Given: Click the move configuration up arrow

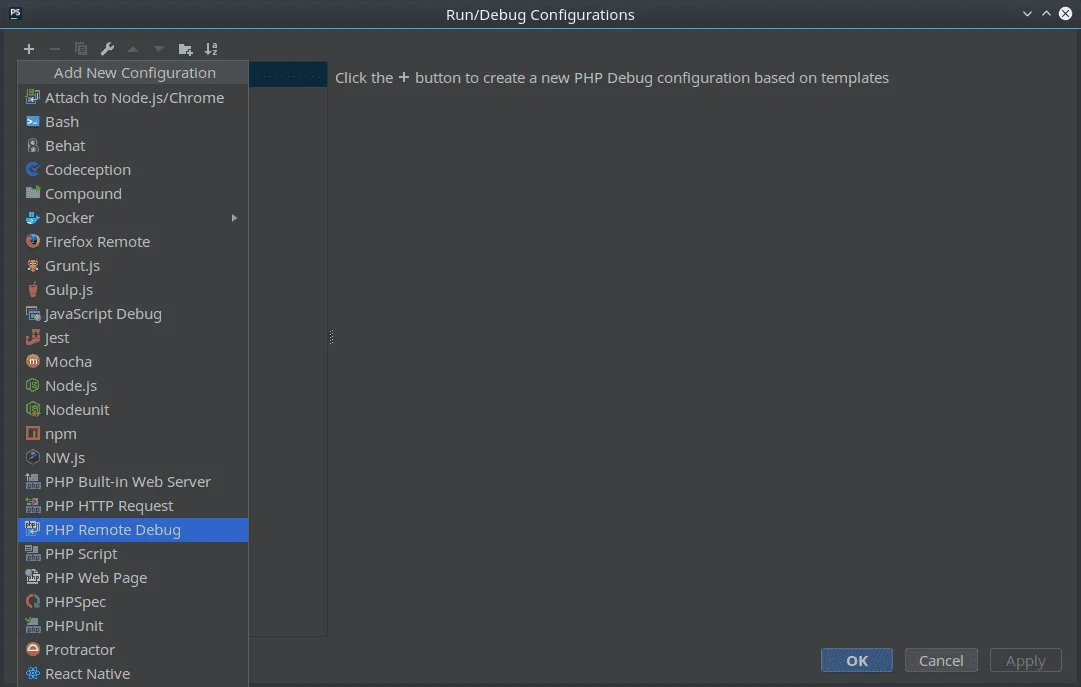Looking at the screenshot, I should (132, 49).
